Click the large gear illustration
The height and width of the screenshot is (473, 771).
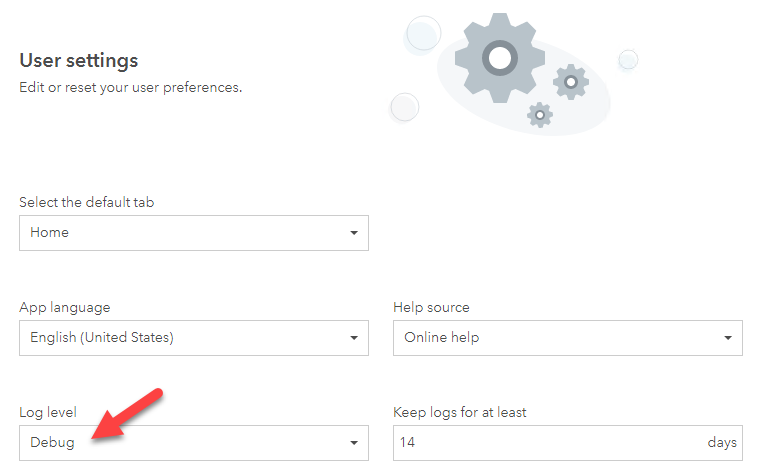499,56
